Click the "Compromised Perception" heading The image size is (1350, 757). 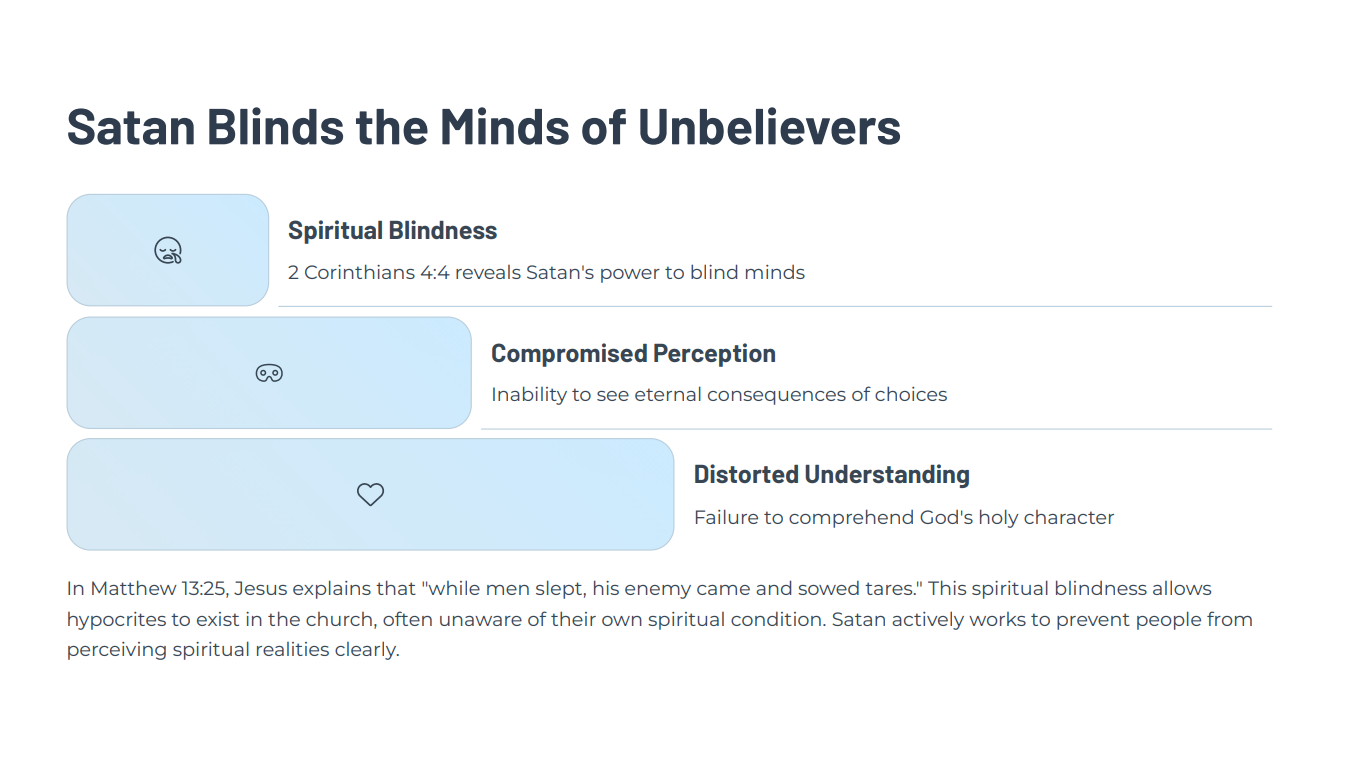[633, 354]
